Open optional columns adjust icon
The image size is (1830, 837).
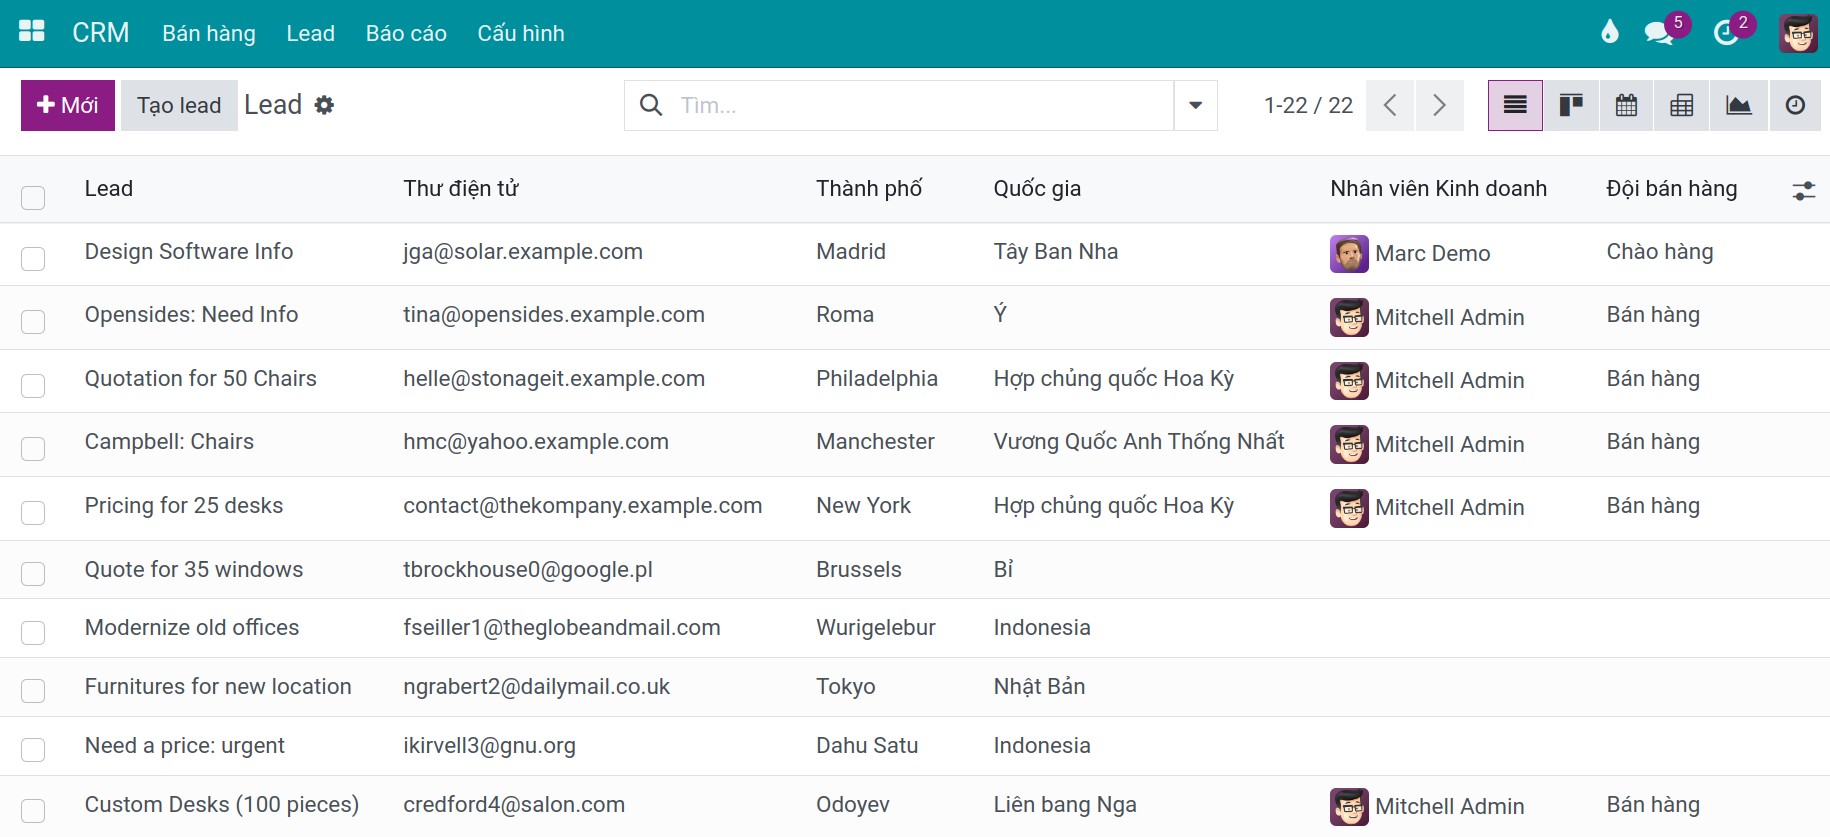click(x=1804, y=190)
